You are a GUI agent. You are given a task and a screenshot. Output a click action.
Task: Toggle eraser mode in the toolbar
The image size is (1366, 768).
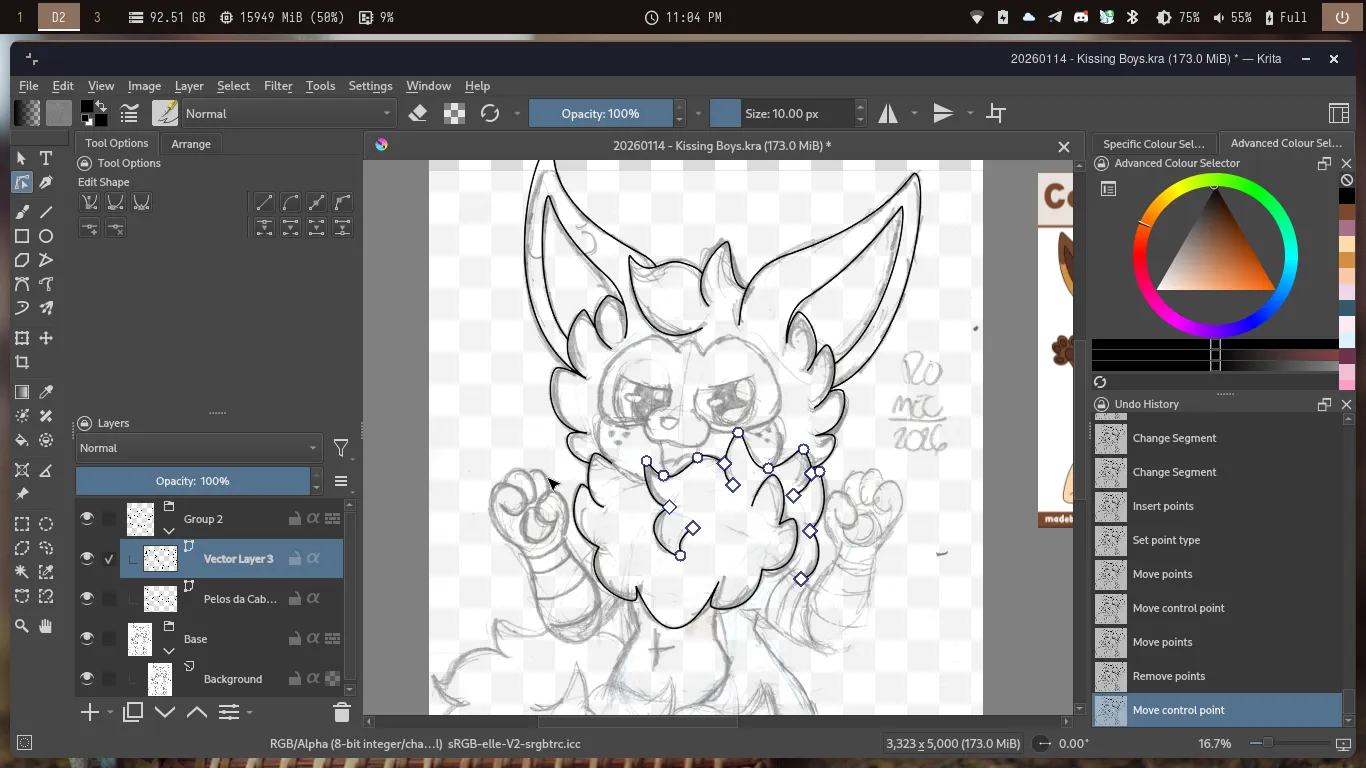click(x=418, y=114)
